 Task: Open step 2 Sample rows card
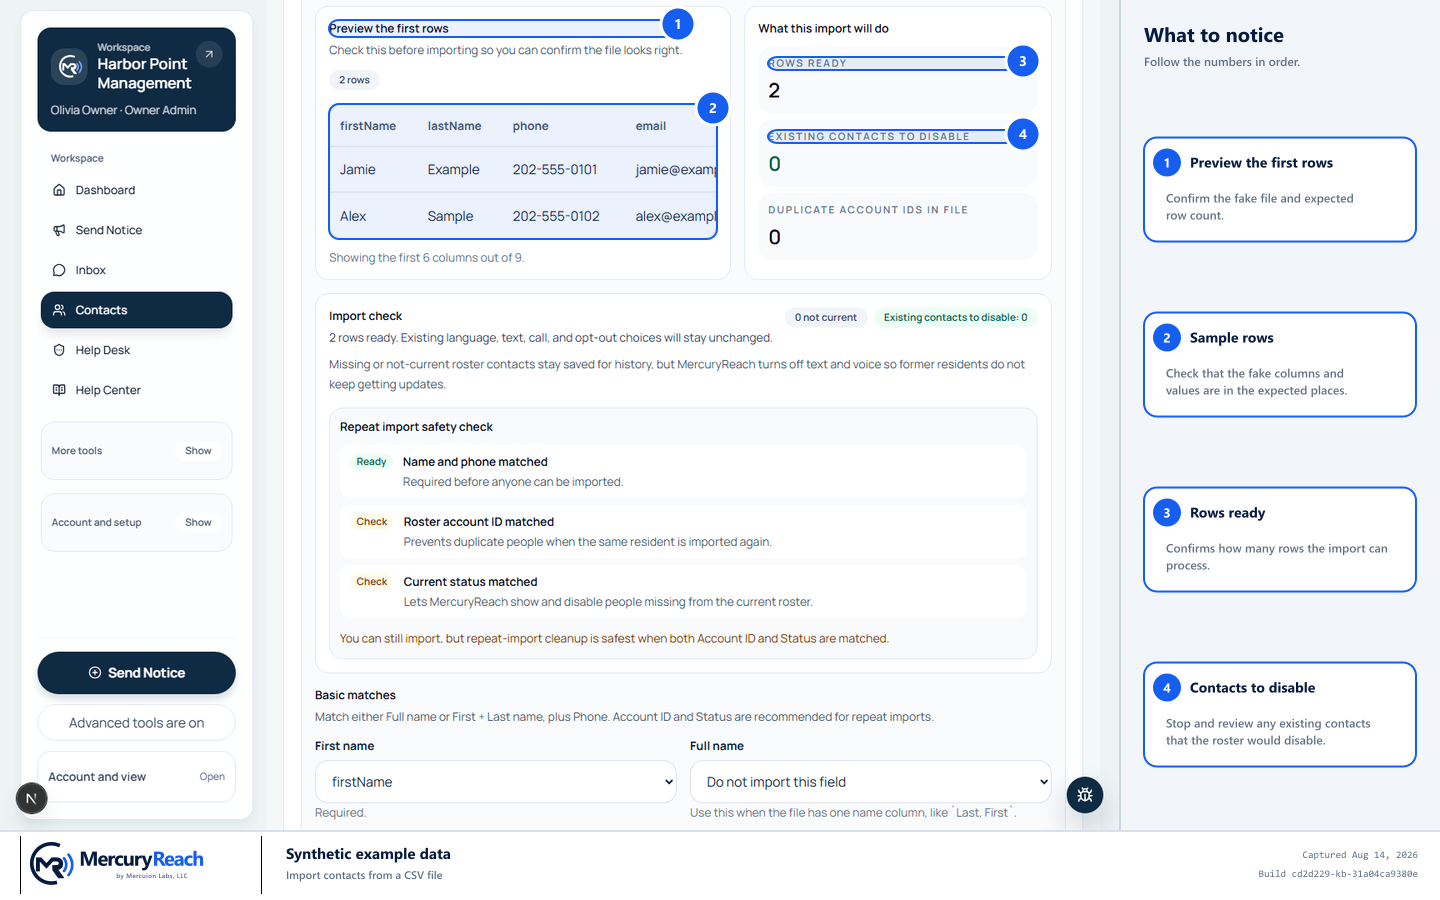point(1280,365)
